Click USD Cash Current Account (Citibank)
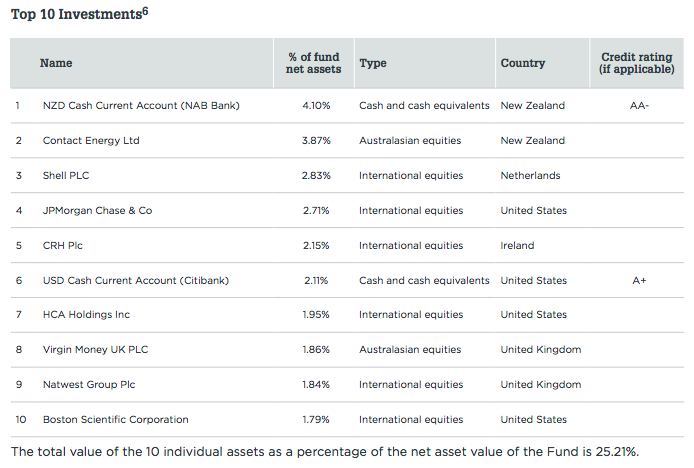This screenshot has height=468, width=694. 136,281
